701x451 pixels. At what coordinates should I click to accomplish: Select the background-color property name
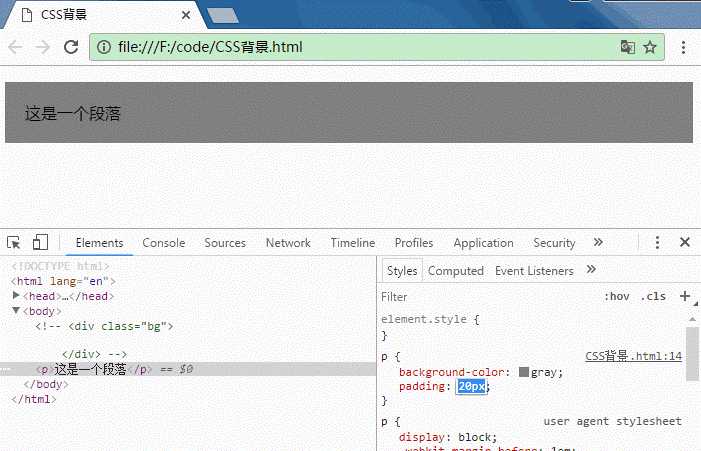click(x=452, y=372)
